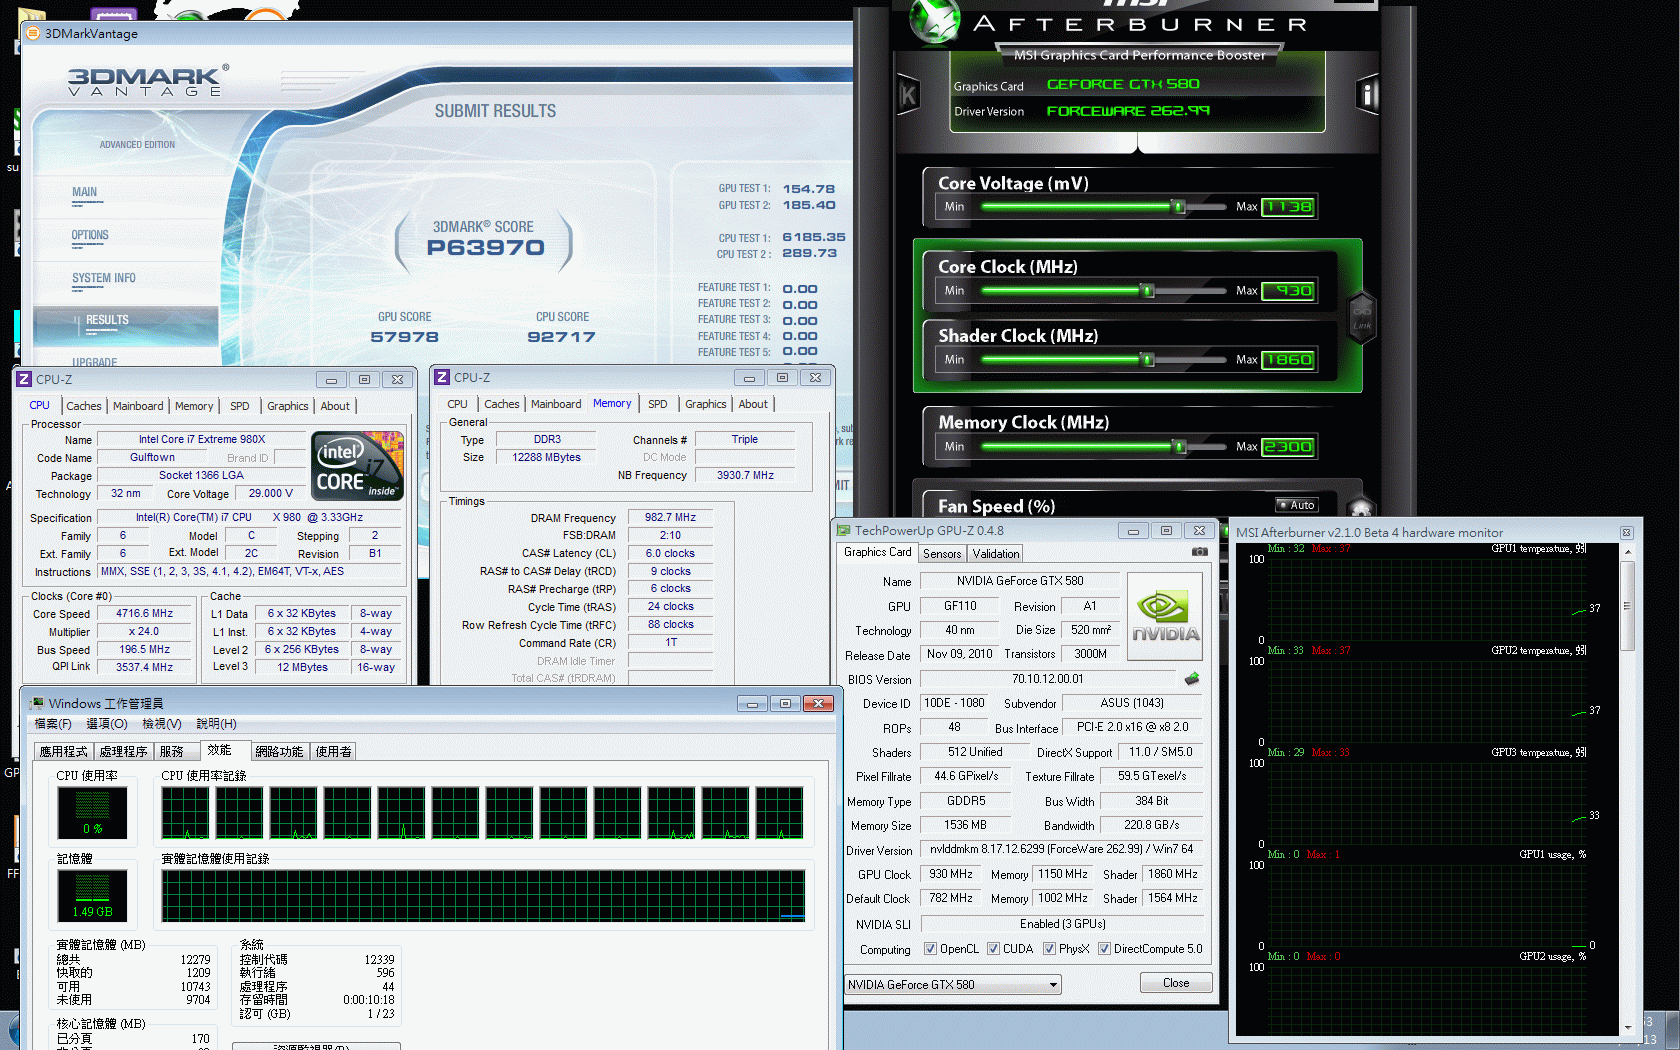Open the Afterburner info panel icon
This screenshot has height=1050, width=1680.
click(x=1367, y=96)
